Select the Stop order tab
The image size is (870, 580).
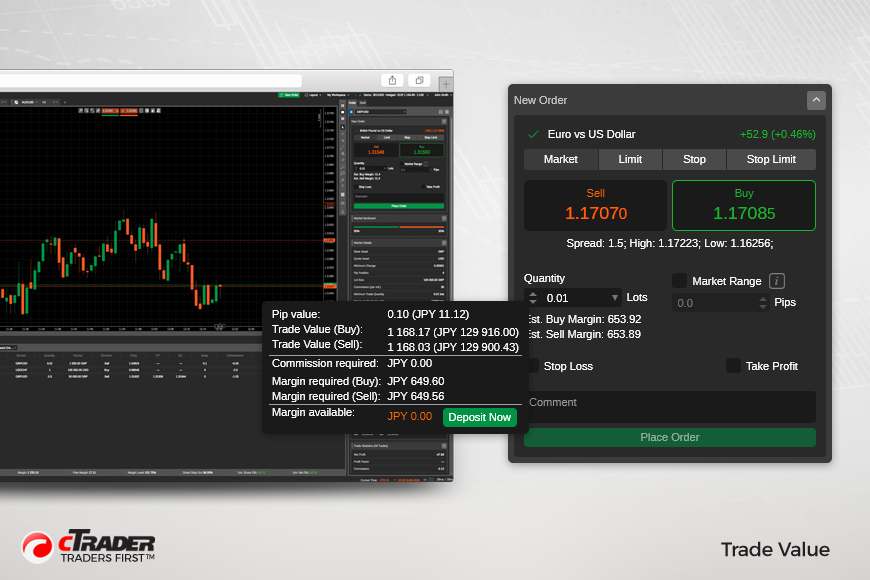tap(694, 159)
